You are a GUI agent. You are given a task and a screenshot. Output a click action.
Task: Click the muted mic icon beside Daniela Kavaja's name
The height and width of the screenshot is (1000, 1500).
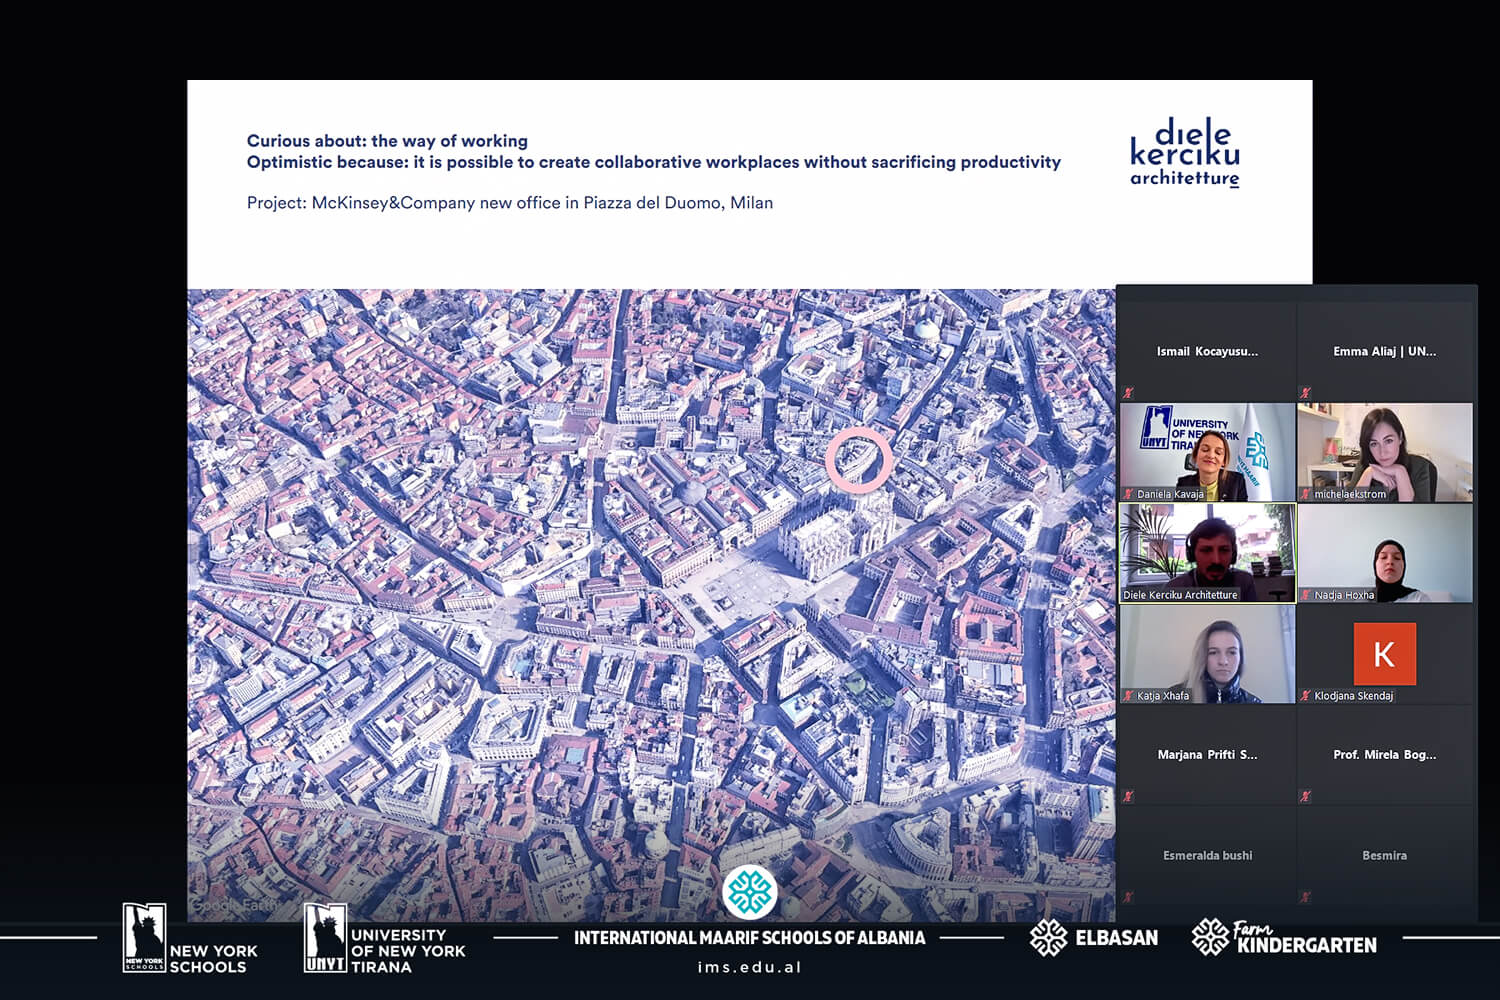(x=1128, y=494)
